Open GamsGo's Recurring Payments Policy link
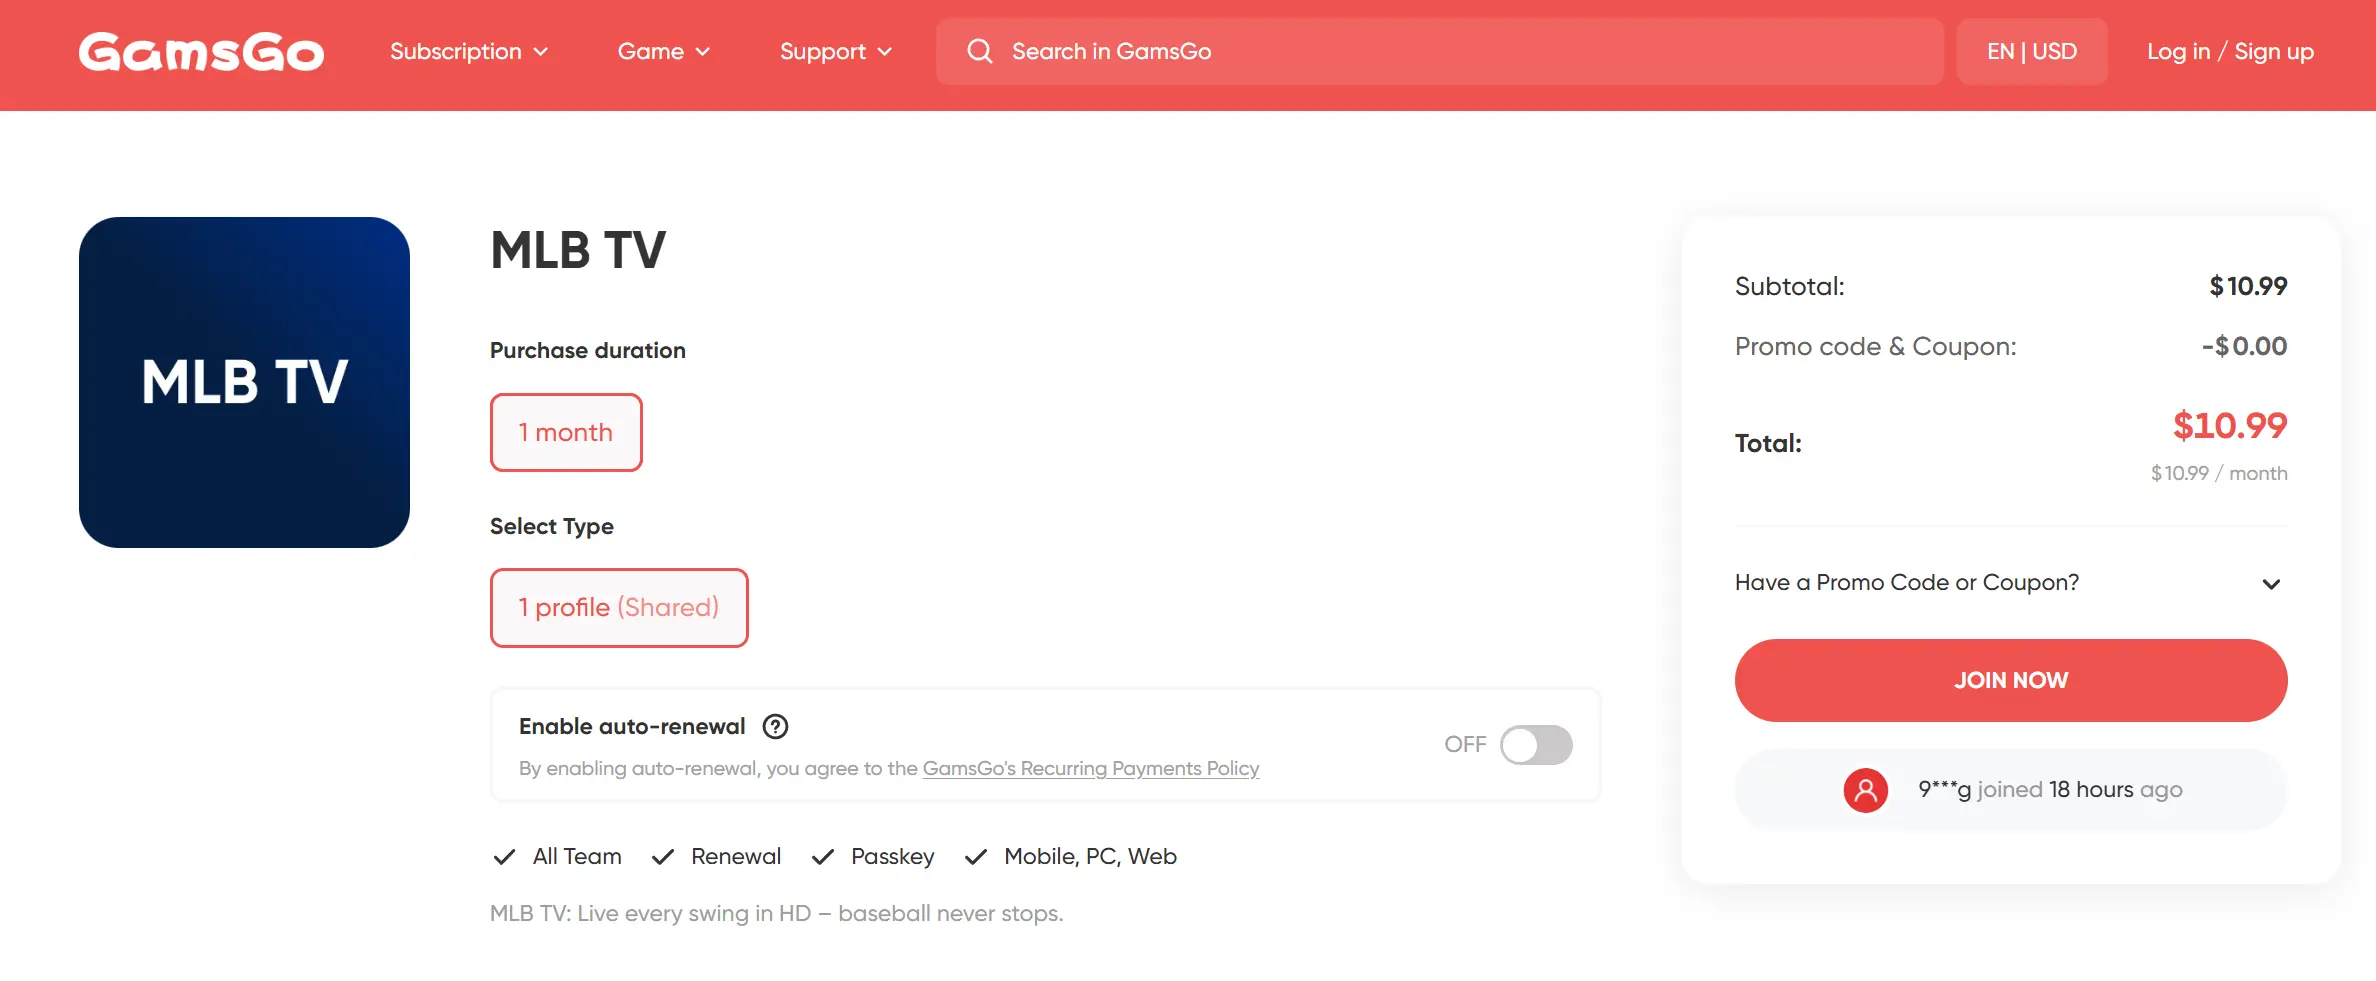 [x=1091, y=768]
